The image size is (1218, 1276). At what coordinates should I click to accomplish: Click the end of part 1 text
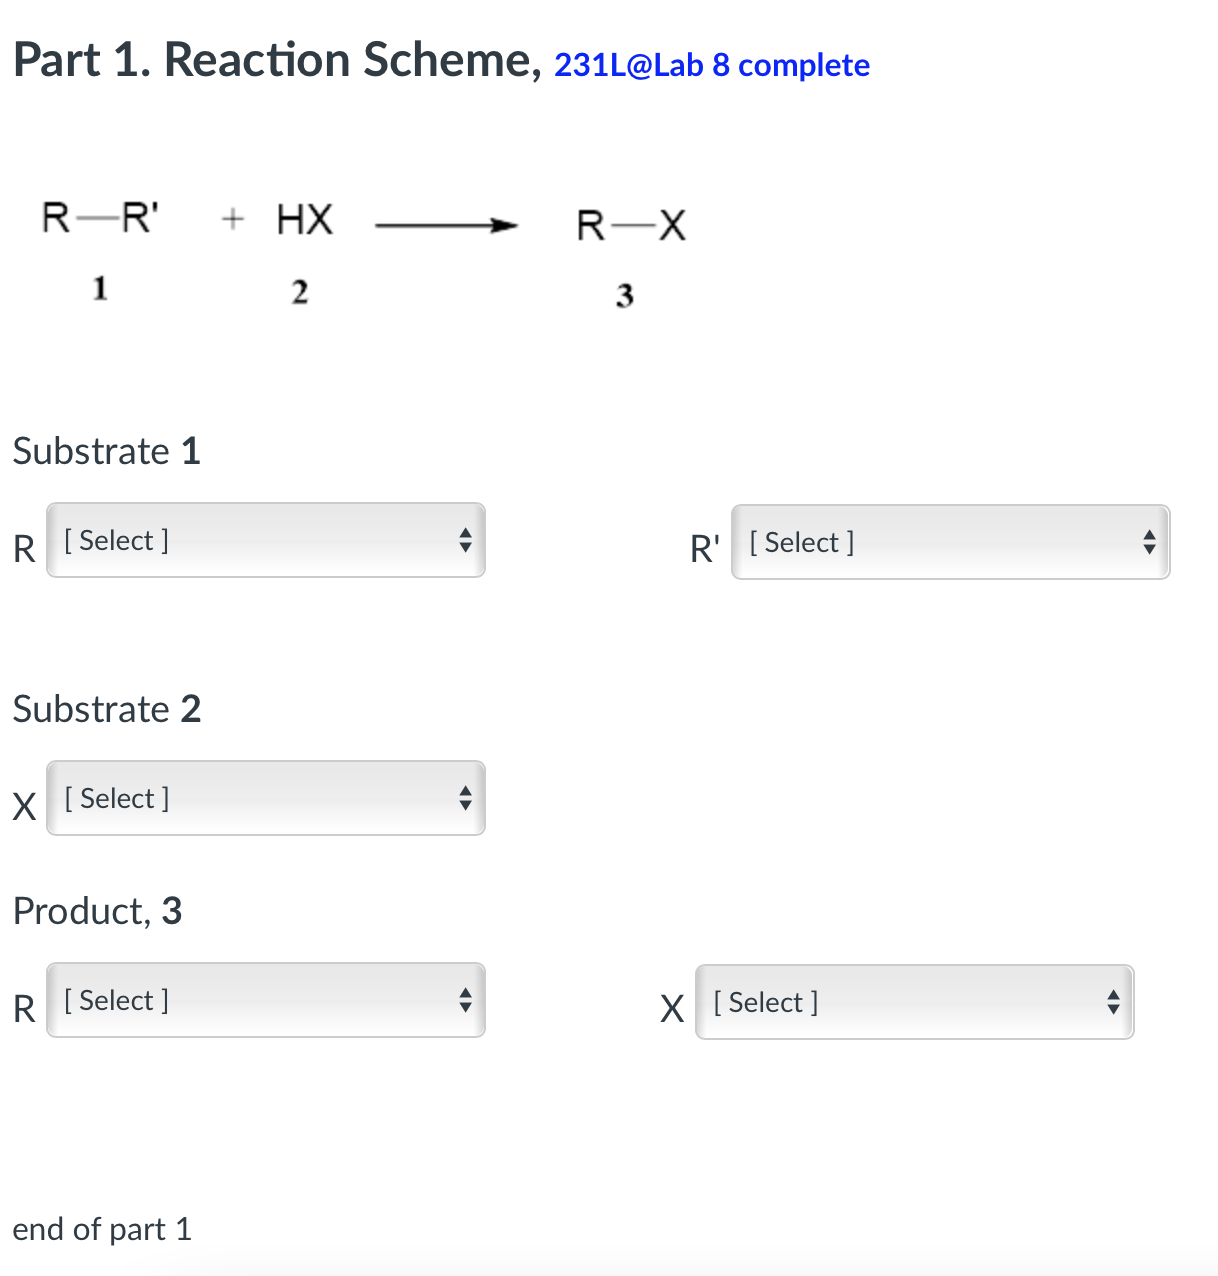pos(101,1229)
